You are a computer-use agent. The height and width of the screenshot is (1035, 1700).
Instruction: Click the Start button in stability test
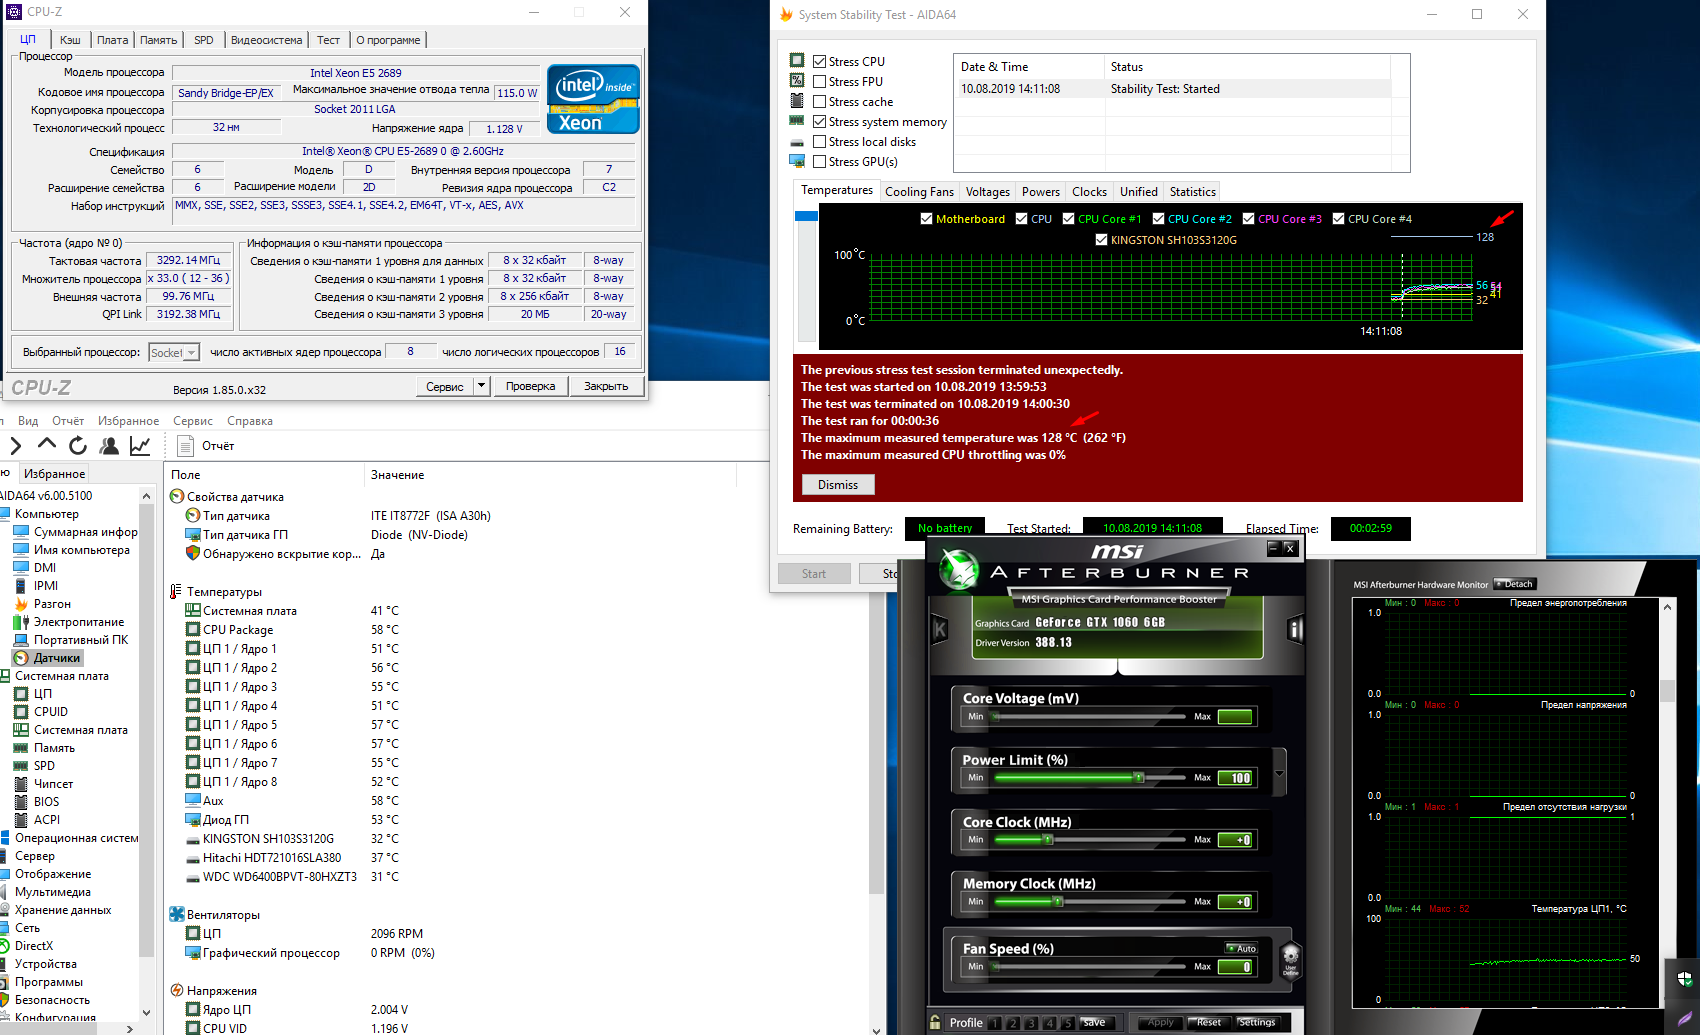tap(814, 574)
